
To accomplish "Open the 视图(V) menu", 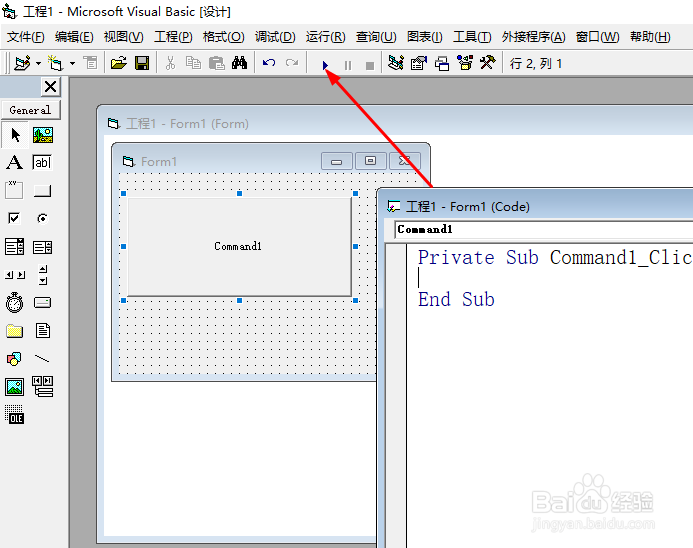I will point(124,37).
